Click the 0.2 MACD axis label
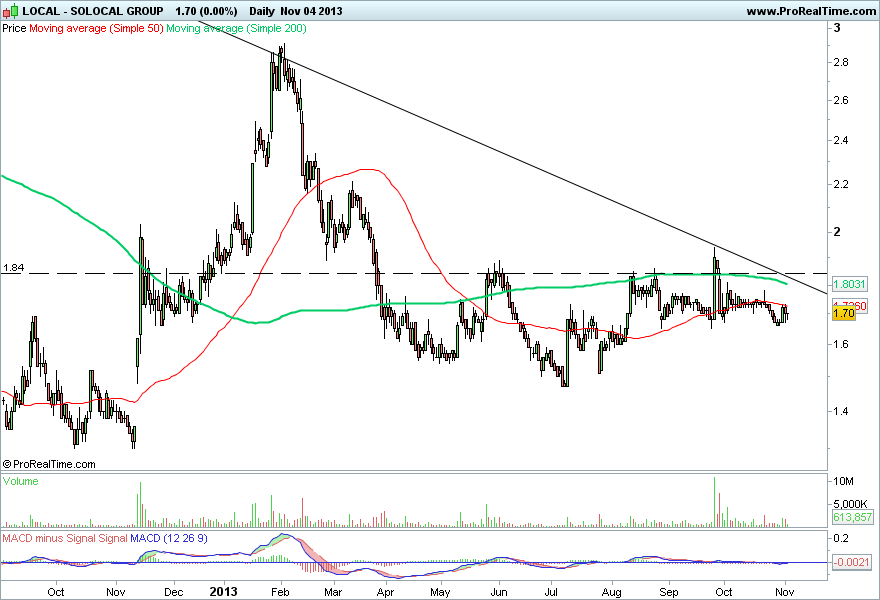Image resolution: width=880 pixels, height=600 pixels. (x=841, y=538)
